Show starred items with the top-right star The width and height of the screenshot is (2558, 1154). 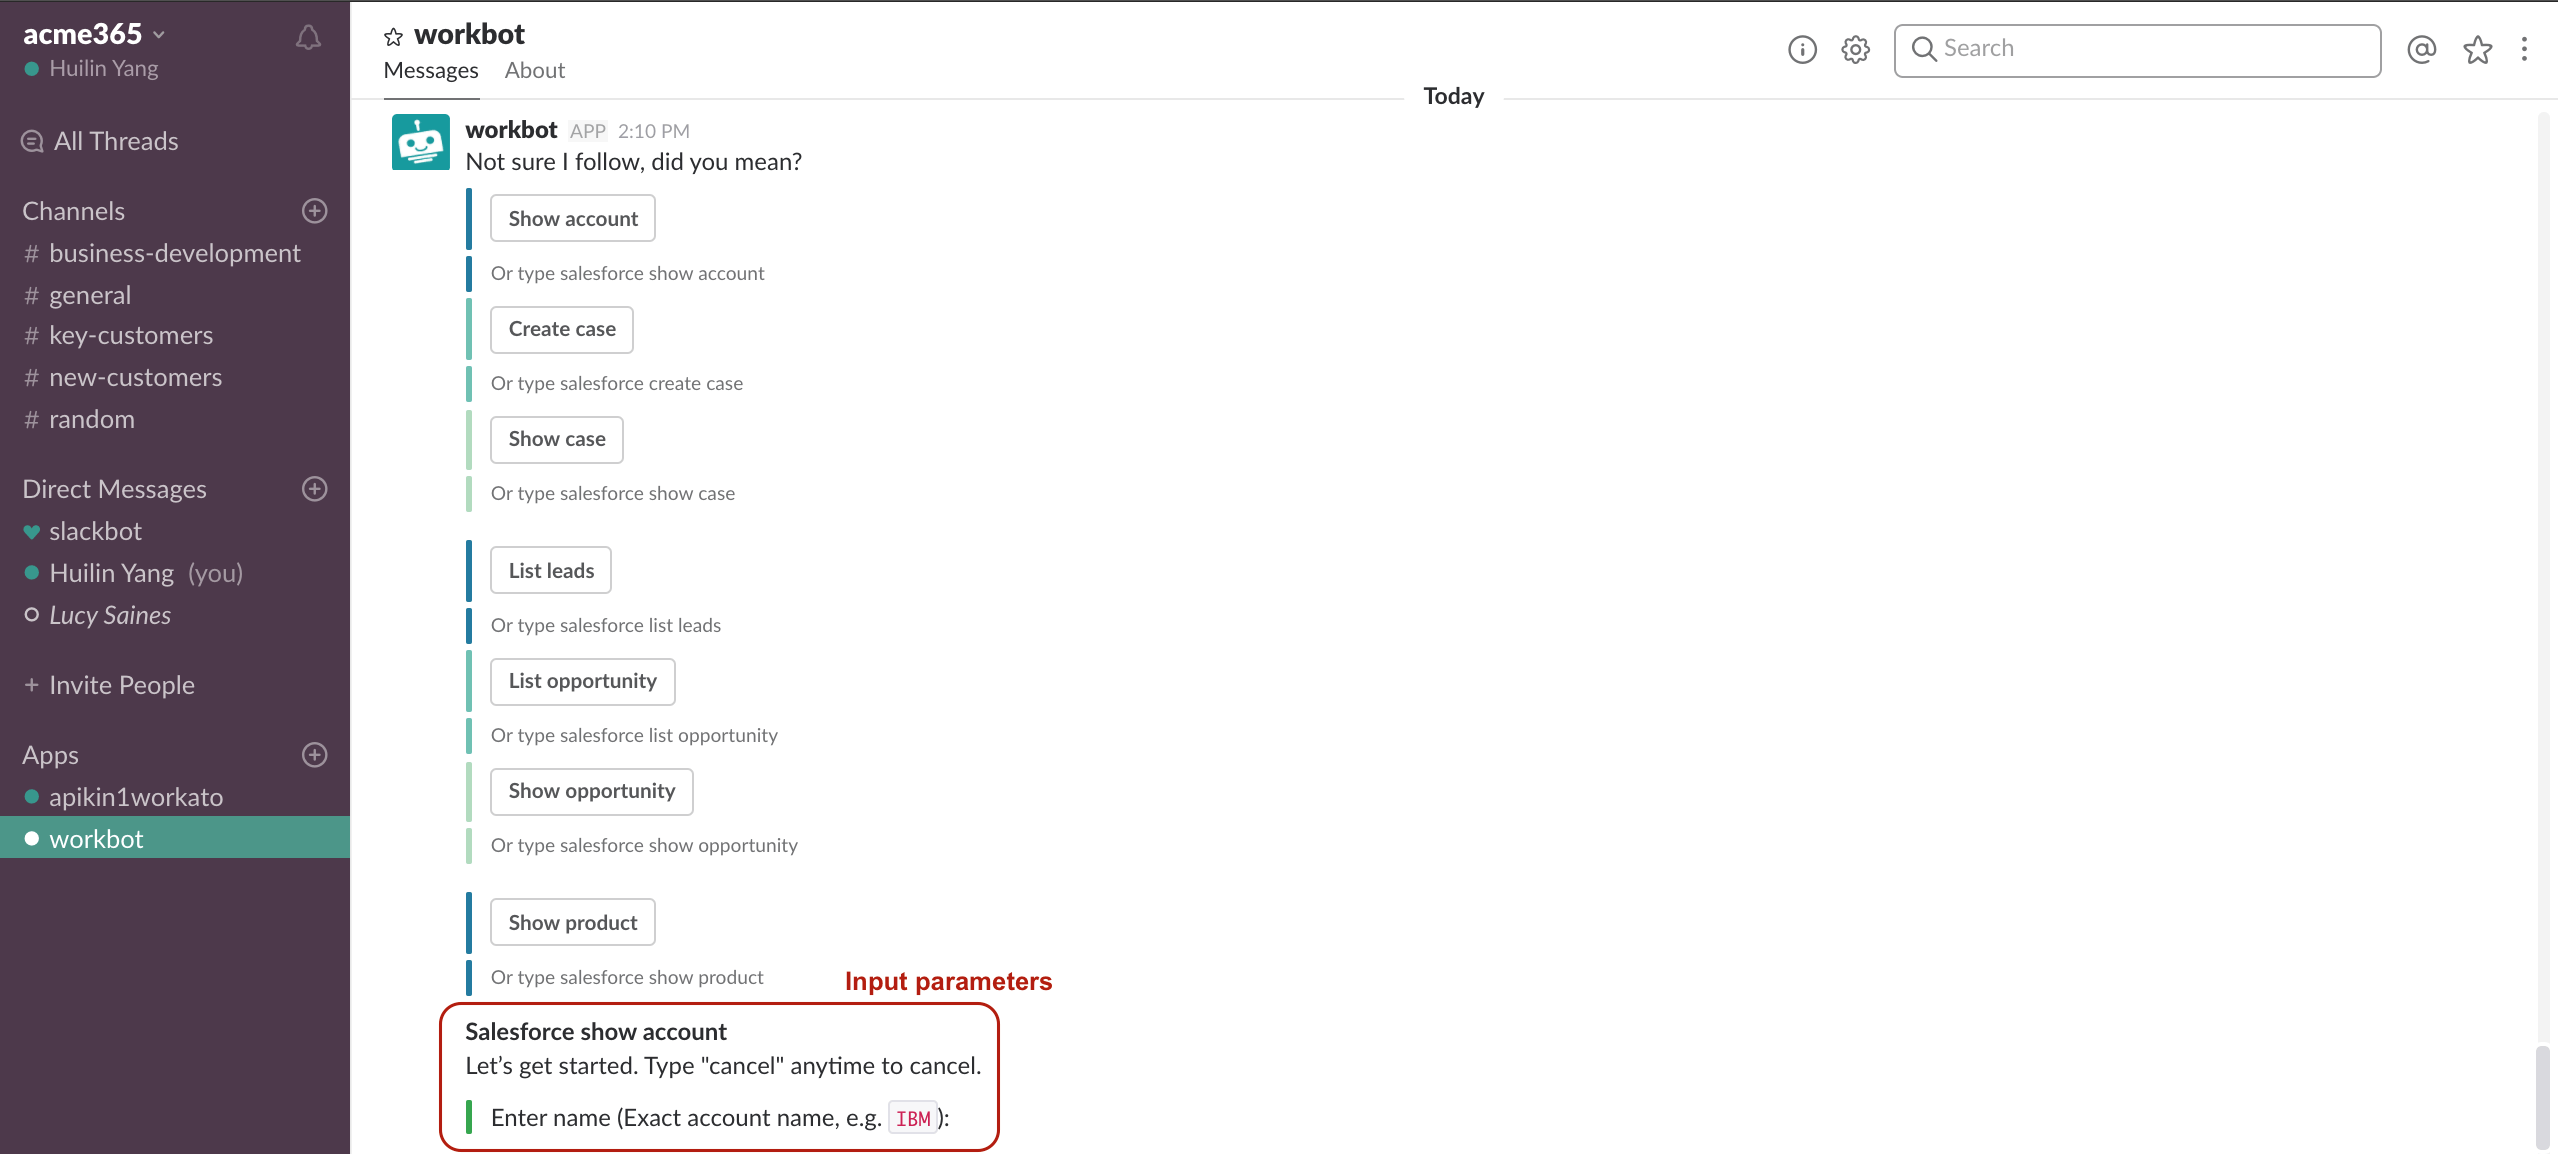pyautogui.click(x=2476, y=49)
